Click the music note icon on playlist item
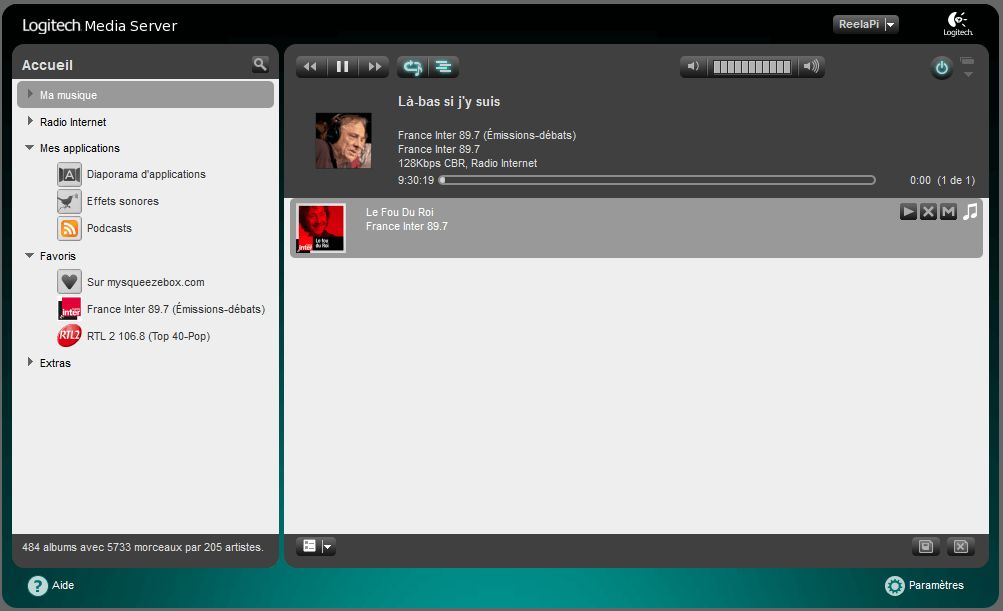 pos(970,211)
